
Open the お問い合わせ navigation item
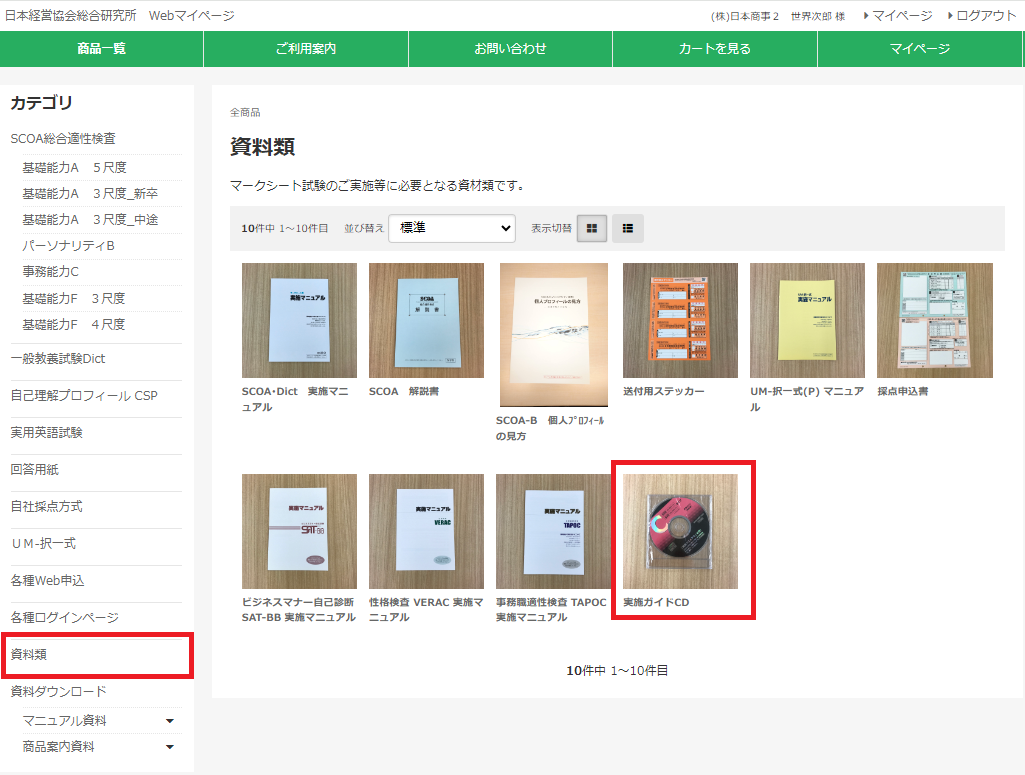click(510, 48)
